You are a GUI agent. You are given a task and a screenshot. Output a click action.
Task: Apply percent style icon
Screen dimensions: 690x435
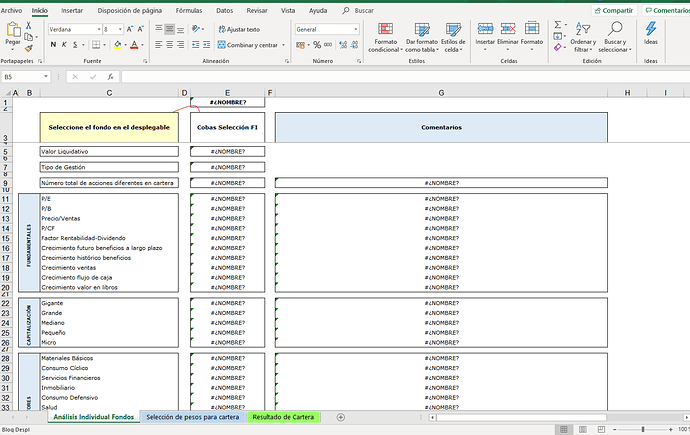point(317,45)
